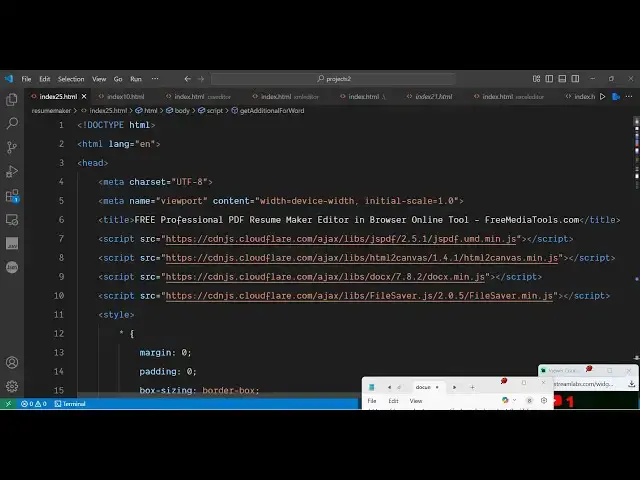Open the Extensions view
Viewport: 640px width, 480px height.
pyautogui.click(x=12, y=196)
